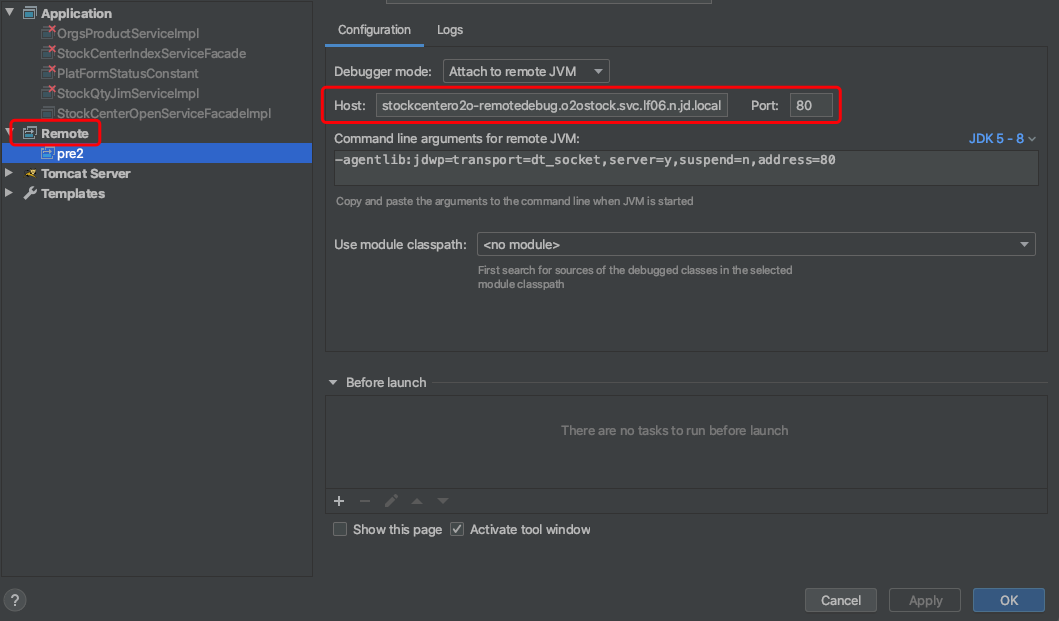Click the move task down arrow

tap(443, 501)
